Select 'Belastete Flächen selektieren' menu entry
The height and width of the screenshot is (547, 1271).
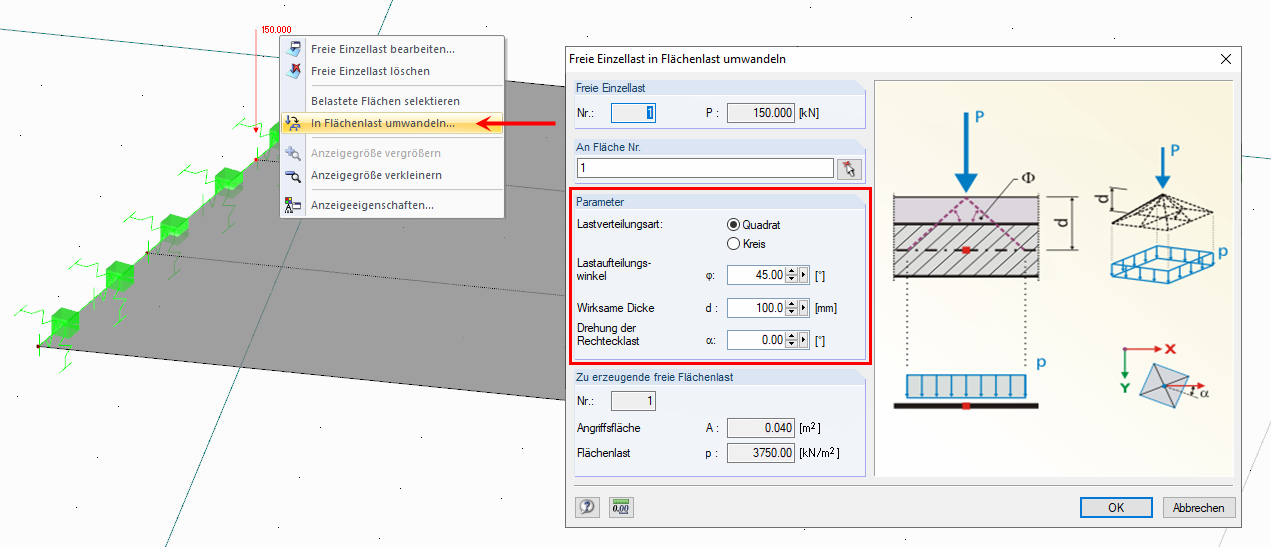(x=392, y=101)
